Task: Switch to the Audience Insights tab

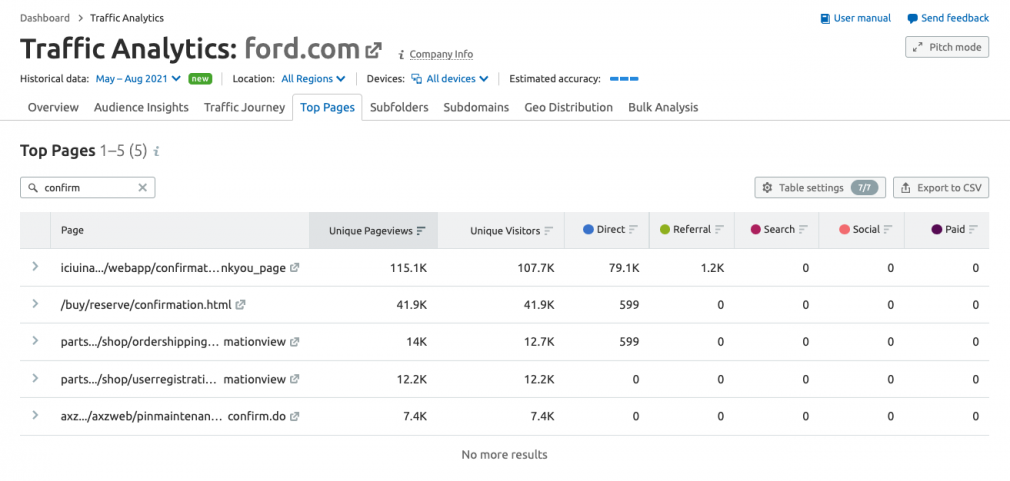Action: click(x=141, y=108)
